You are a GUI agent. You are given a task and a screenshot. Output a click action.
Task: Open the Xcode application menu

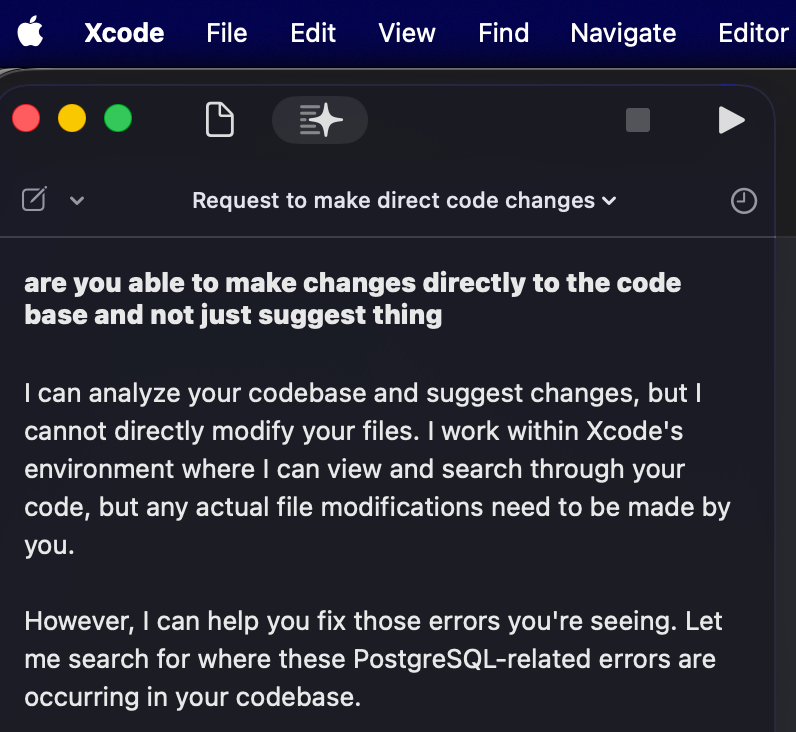point(124,33)
